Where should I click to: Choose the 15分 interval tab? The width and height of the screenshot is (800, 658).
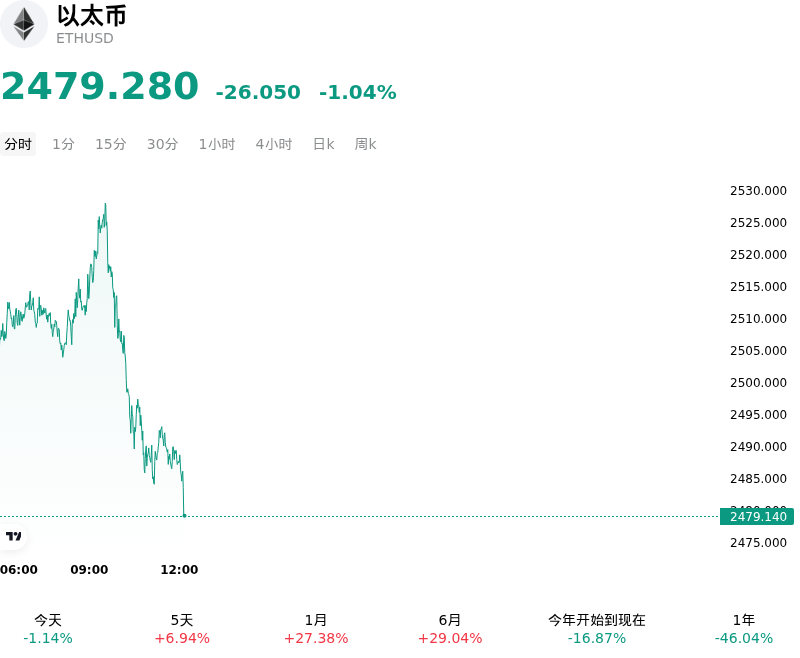[111, 144]
